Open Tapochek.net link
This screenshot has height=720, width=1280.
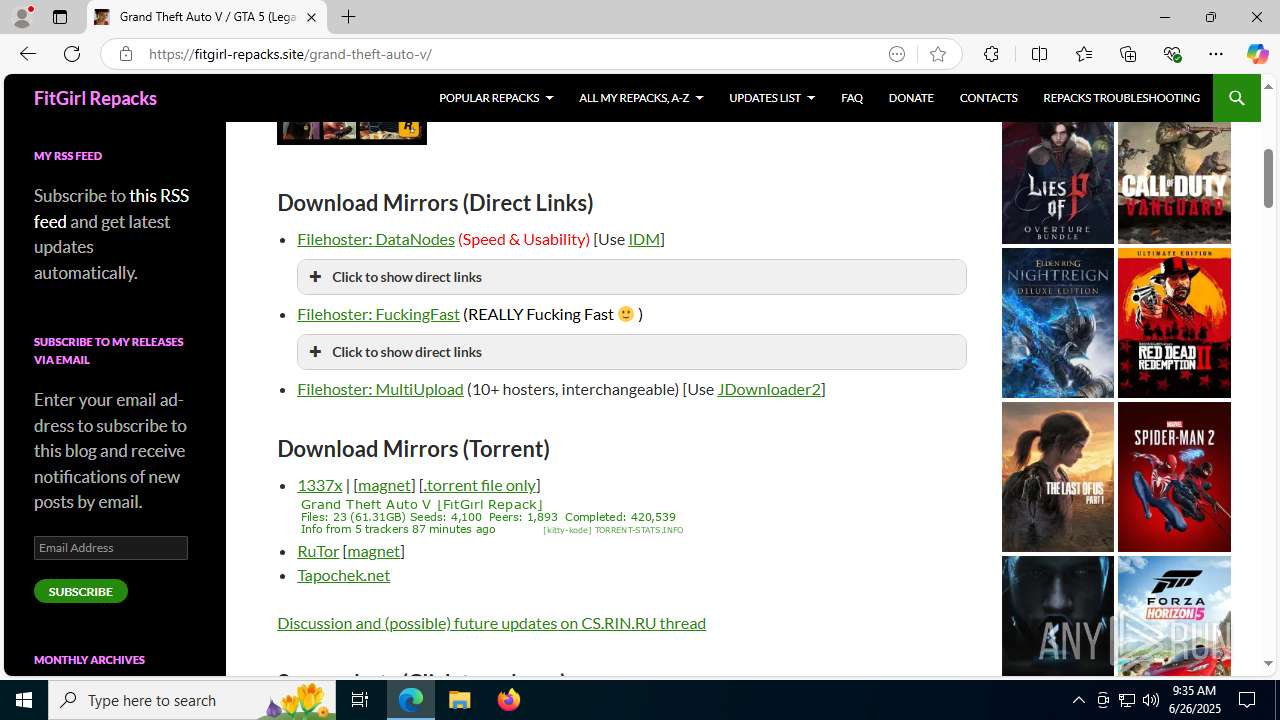[x=343, y=575]
